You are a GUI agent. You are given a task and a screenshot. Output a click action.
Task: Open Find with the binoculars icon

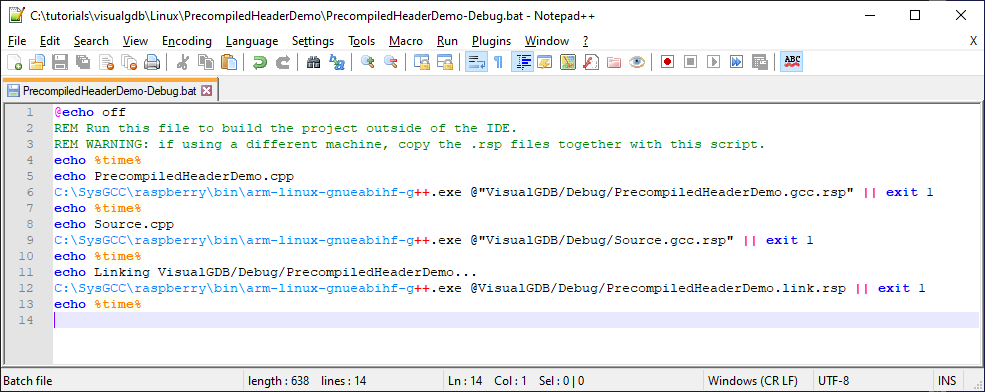point(314,62)
